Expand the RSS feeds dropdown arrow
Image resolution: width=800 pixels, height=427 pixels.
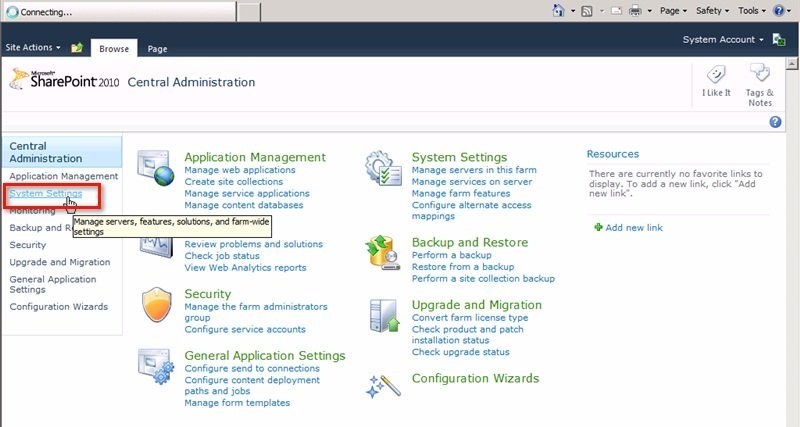[601, 11]
